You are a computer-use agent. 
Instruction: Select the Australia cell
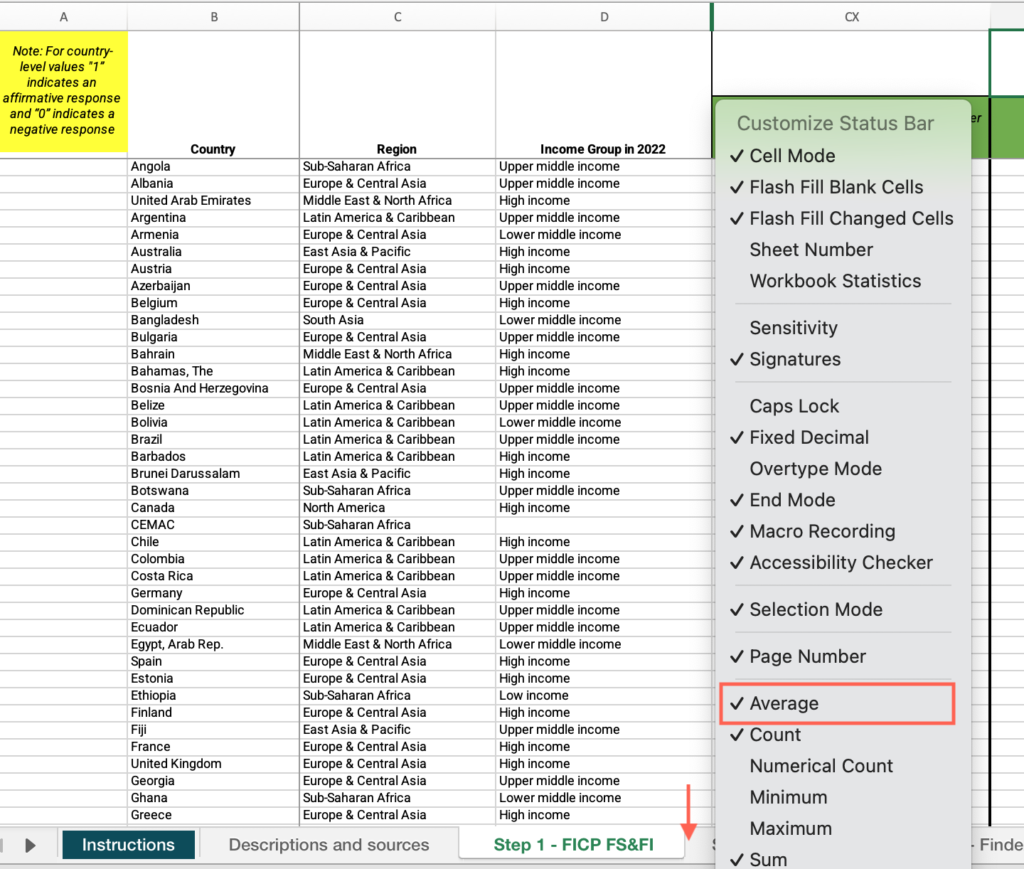click(214, 251)
